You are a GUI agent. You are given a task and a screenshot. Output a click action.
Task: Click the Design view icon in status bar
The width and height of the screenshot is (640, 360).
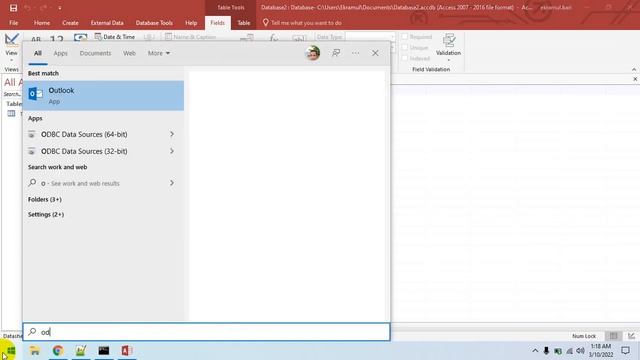(x=631, y=336)
